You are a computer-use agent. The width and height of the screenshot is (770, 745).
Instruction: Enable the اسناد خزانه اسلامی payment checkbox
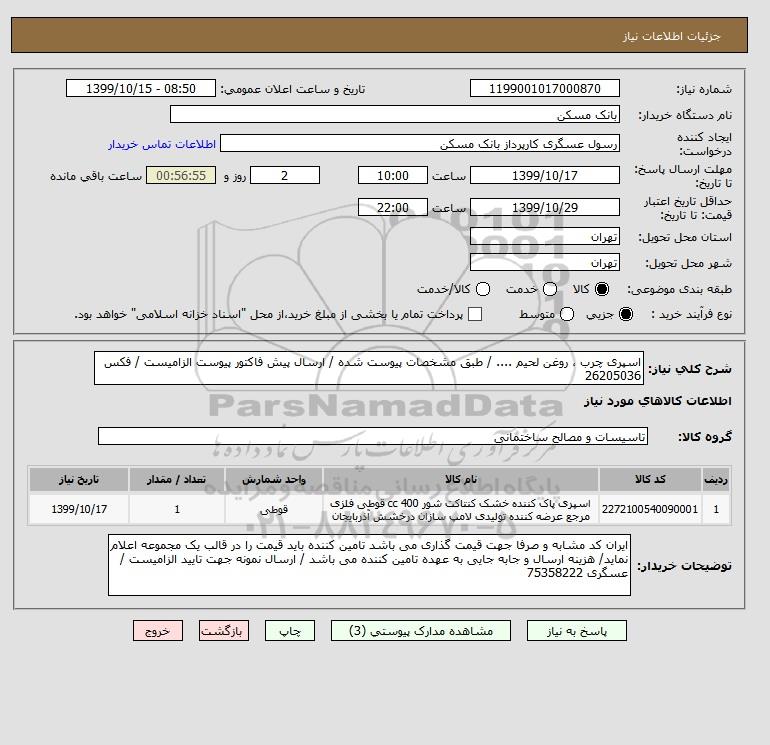coord(475,314)
